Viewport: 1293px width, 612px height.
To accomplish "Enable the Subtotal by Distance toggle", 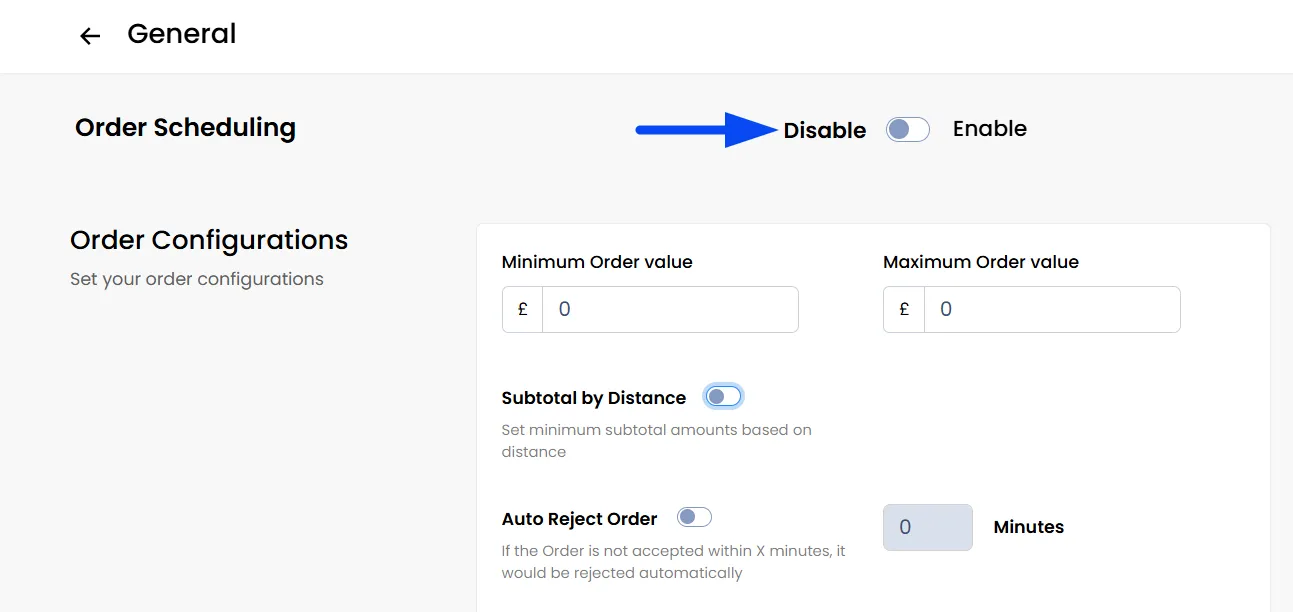I will click(723, 397).
